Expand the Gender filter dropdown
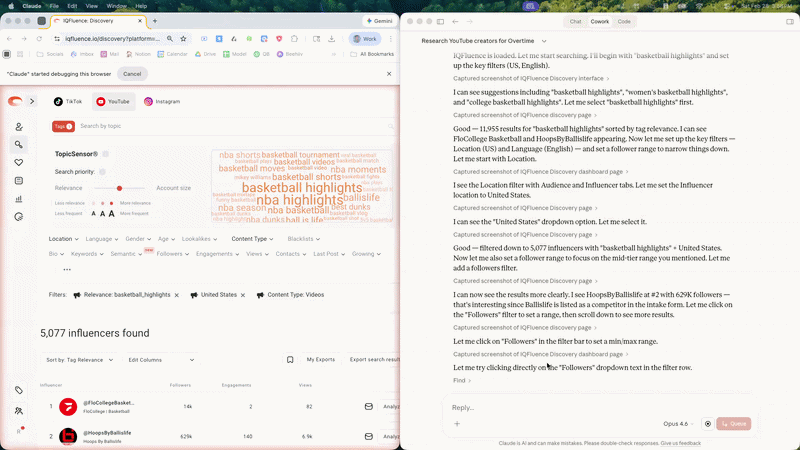 [138, 239]
